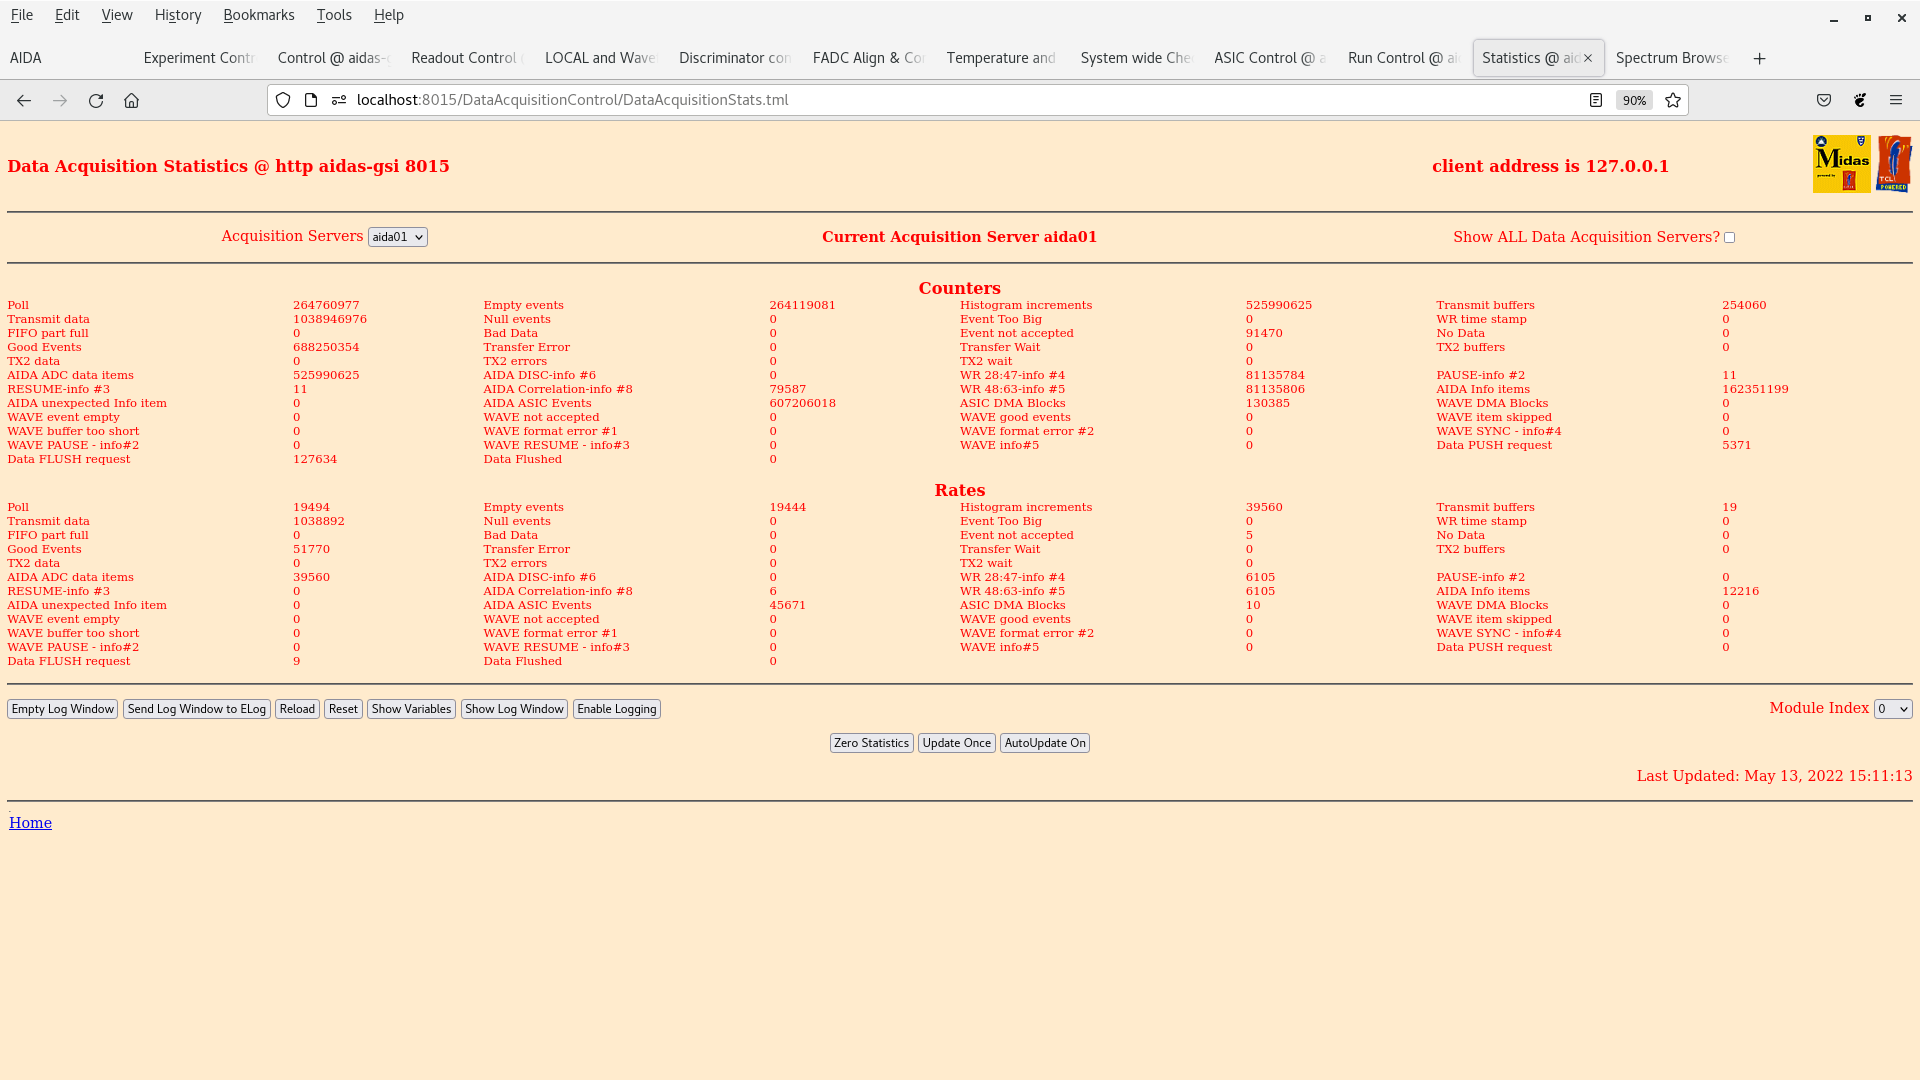Open Acquisition Servers aida01 dropdown
Image resolution: width=1920 pixels, height=1080 pixels.
pos(397,237)
